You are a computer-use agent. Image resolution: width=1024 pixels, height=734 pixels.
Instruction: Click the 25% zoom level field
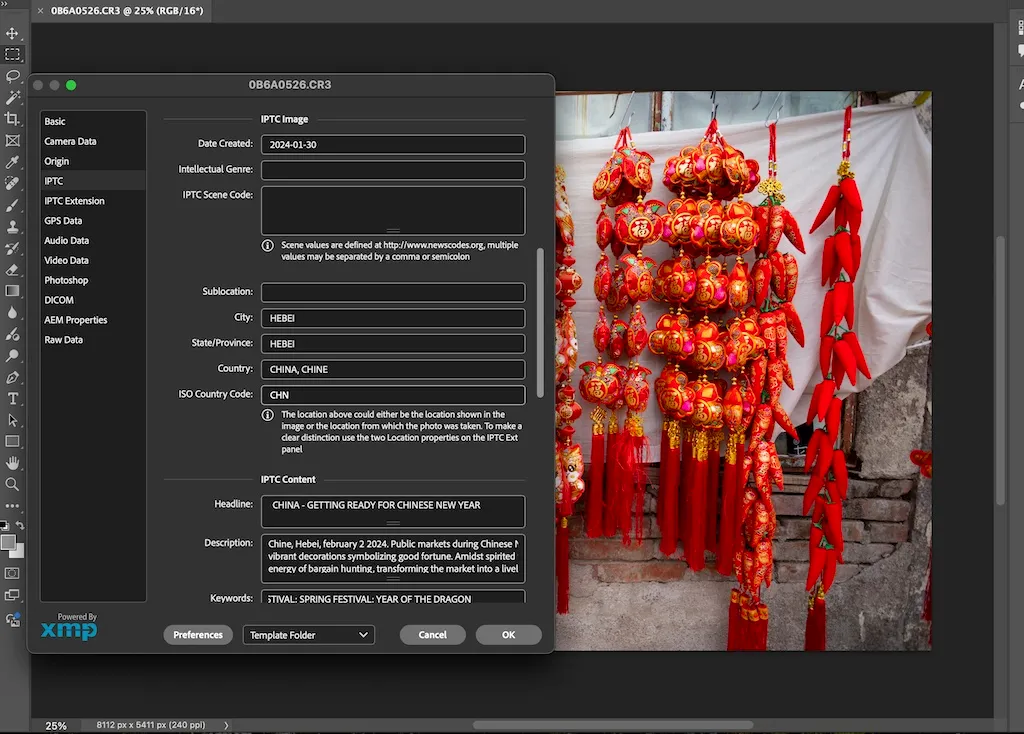[56, 726]
